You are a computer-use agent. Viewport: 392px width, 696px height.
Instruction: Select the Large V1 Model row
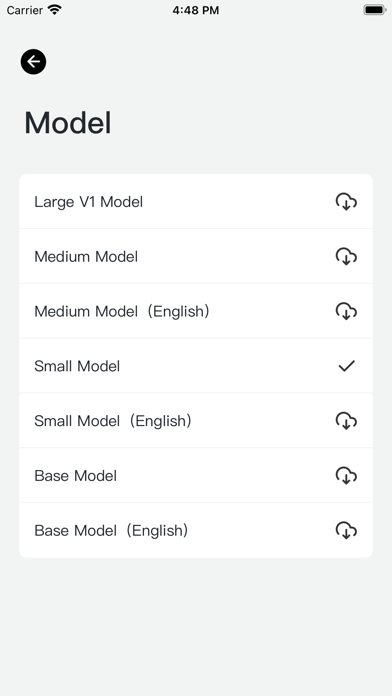[x=196, y=202]
